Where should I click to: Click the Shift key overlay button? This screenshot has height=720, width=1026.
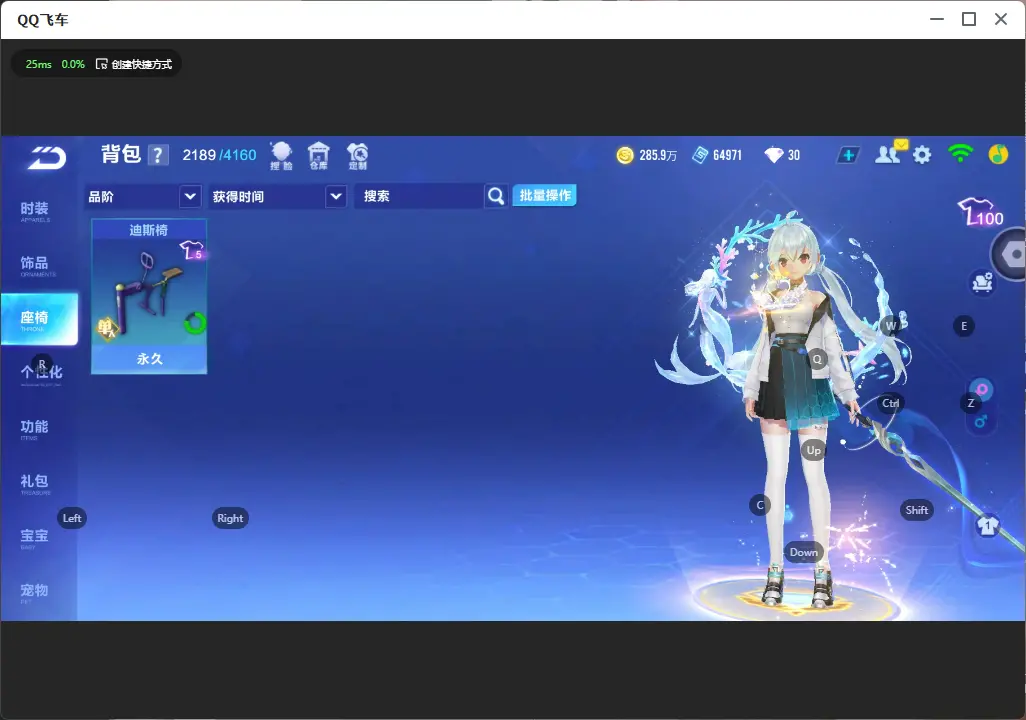pyautogui.click(x=917, y=511)
